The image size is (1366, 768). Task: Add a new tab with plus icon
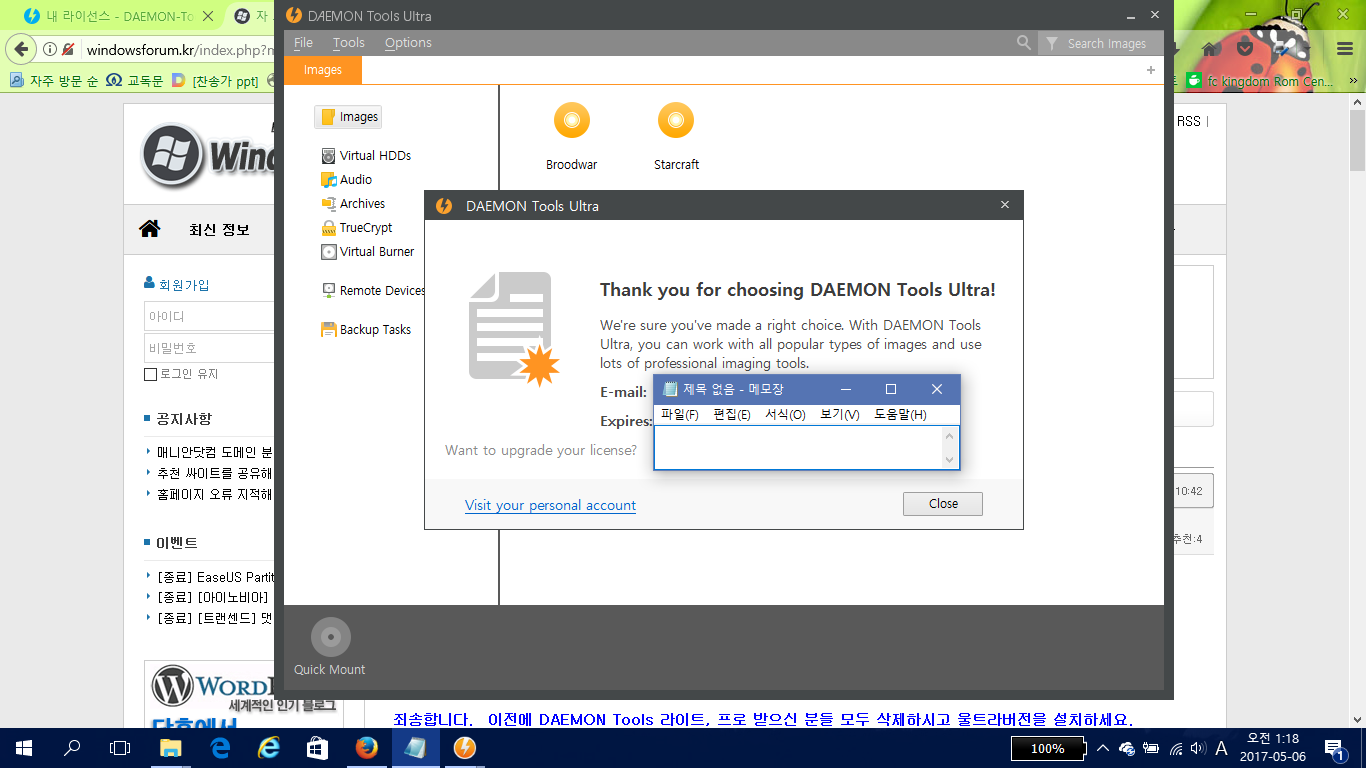click(x=1151, y=70)
